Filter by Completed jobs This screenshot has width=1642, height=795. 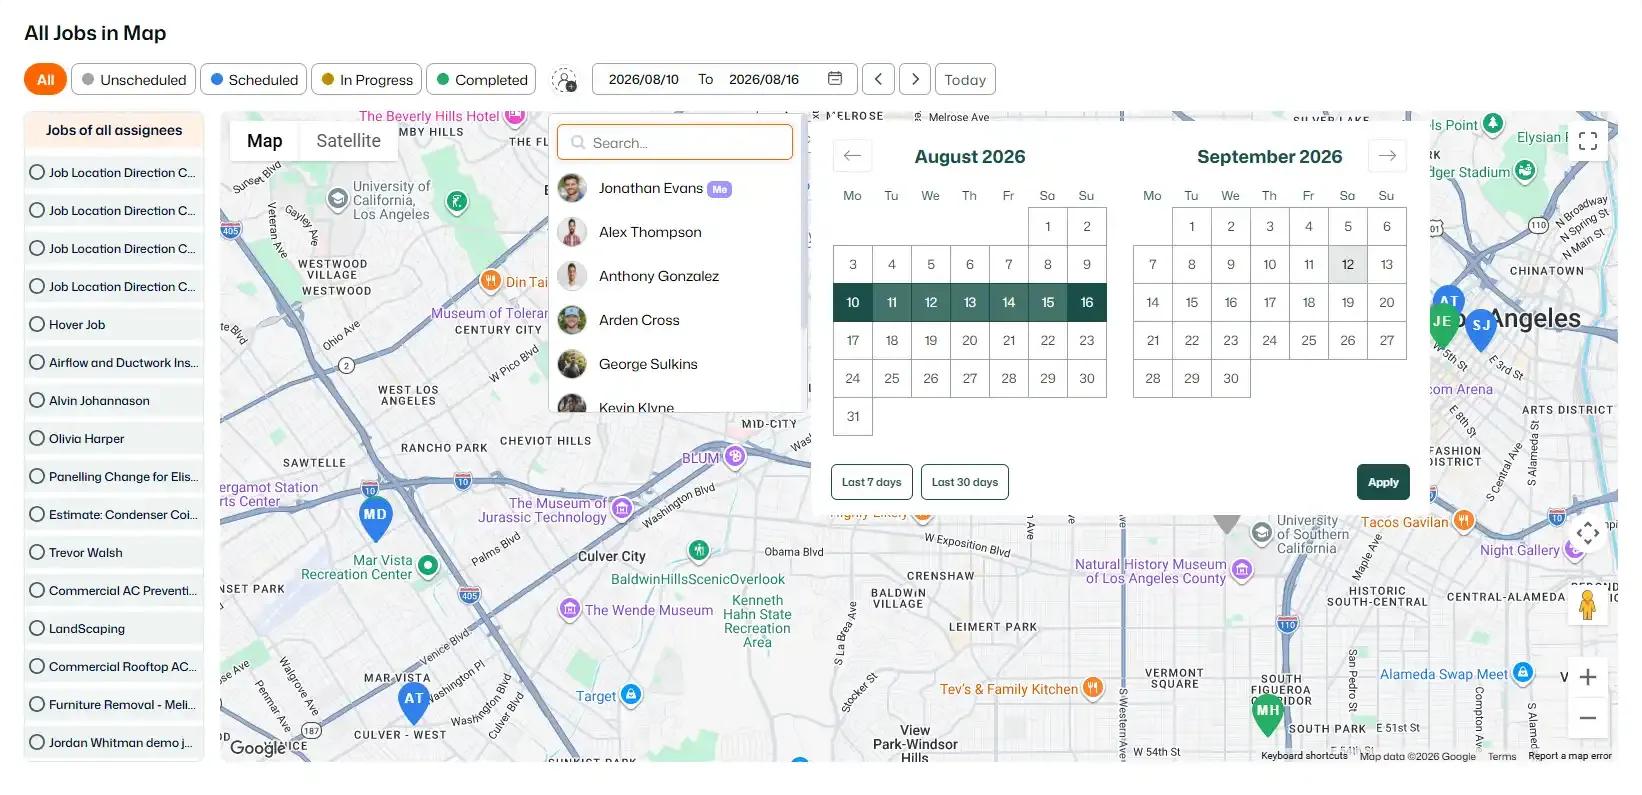tap(481, 79)
